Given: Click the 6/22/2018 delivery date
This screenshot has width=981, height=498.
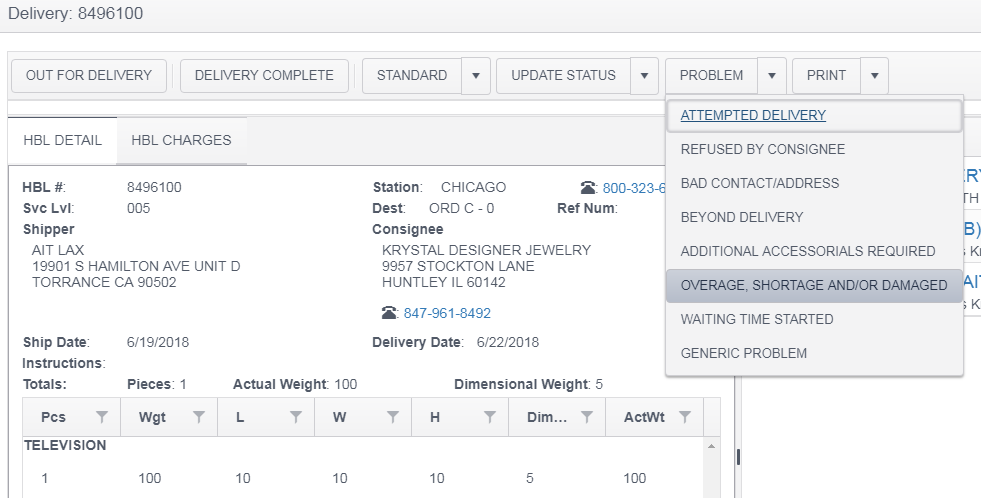Looking at the screenshot, I should [507, 342].
